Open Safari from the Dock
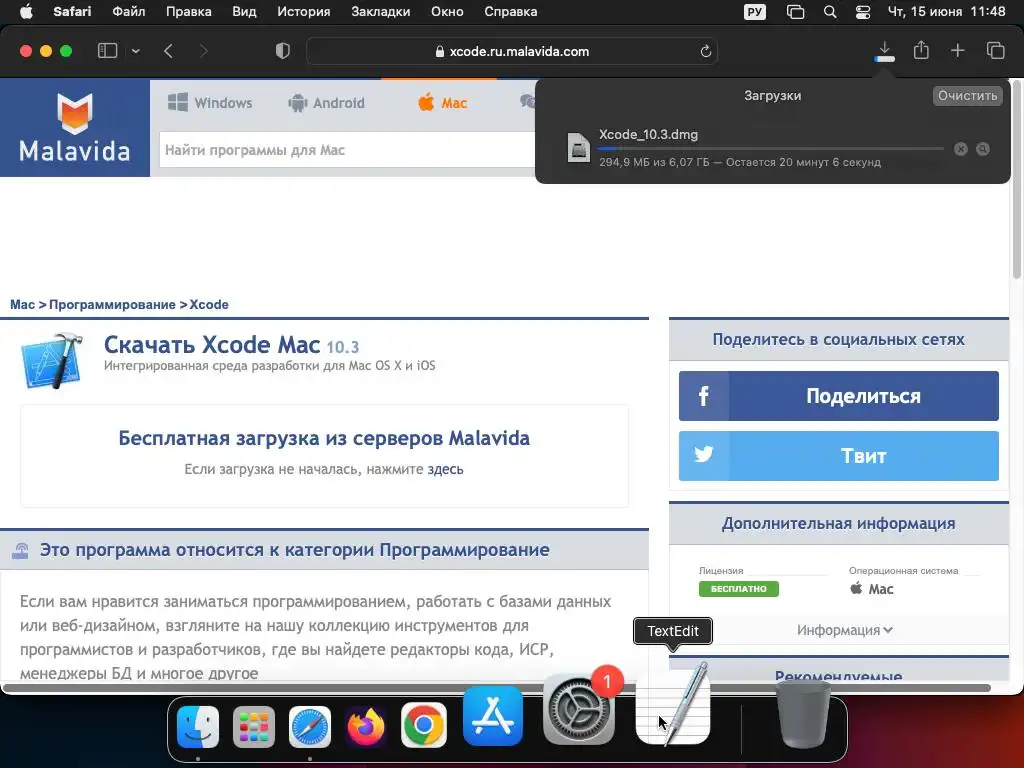The width and height of the screenshot is (1024, 768). tap(310, 726)
